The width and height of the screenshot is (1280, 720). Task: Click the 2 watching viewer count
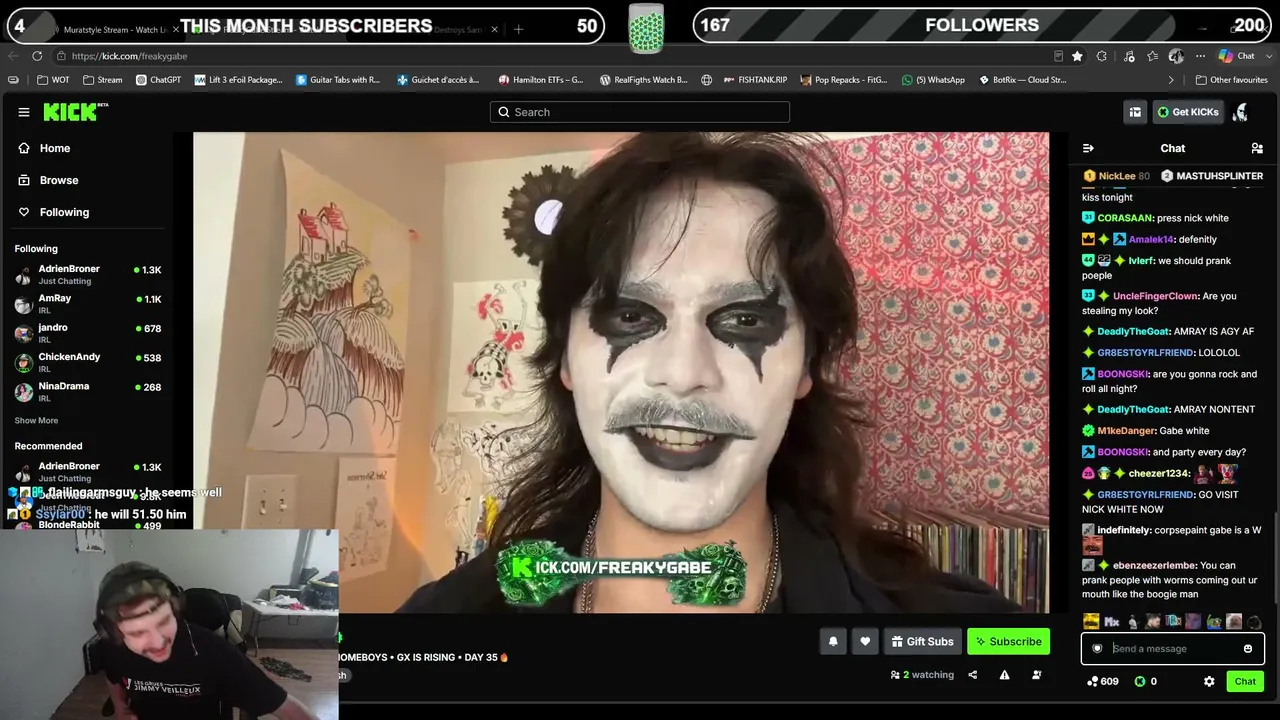coord(922,675)
